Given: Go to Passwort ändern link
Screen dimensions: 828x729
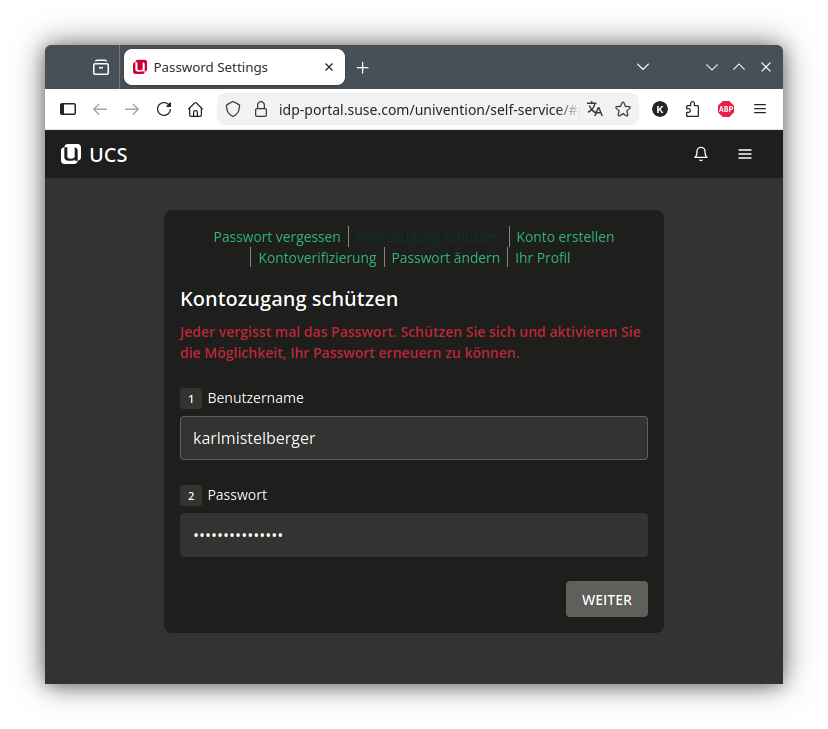Looking at the screenshot, I should click(445, 258).
